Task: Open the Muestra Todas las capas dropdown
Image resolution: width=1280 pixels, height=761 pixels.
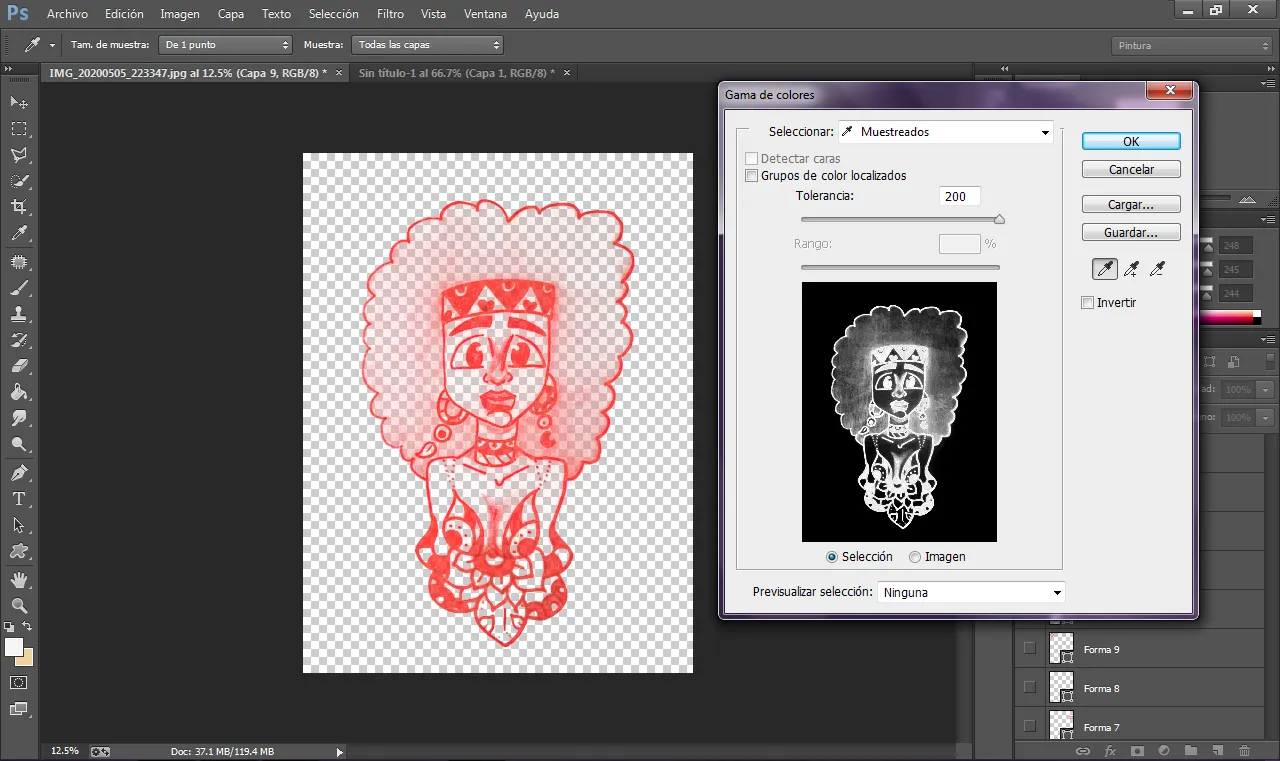Action: (x=427, y=45)
